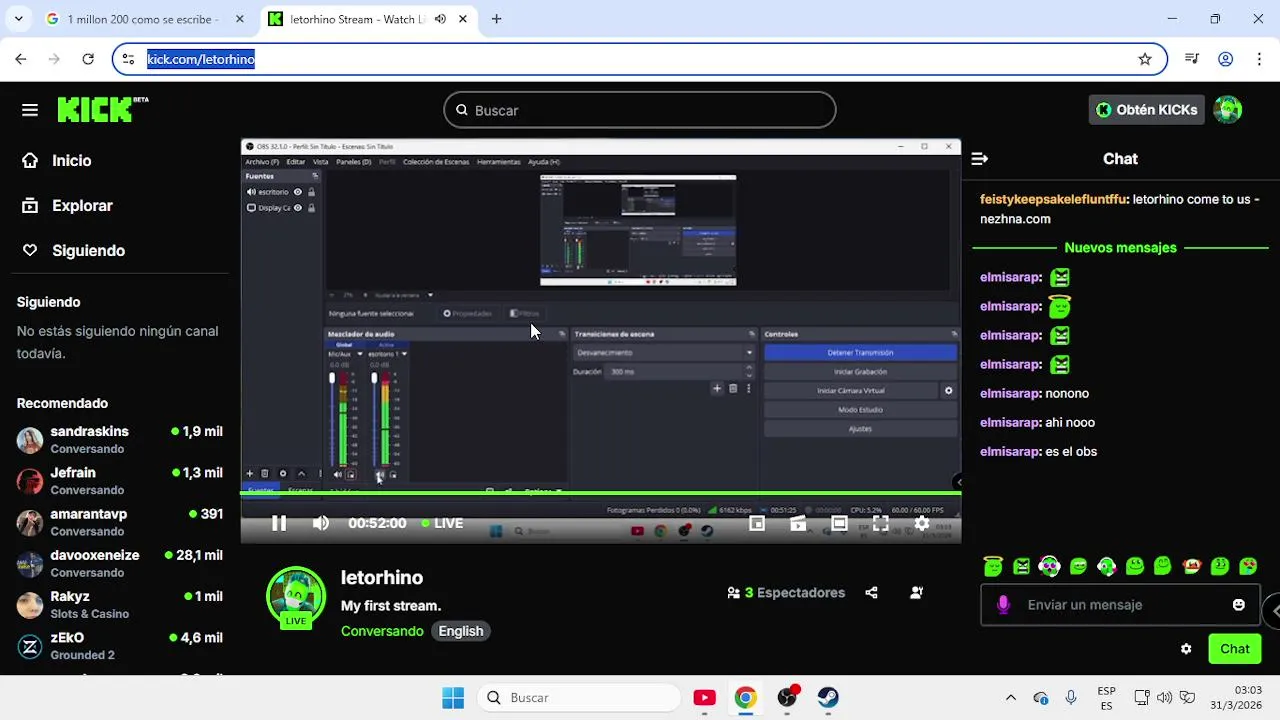The width and height of the screenshot is (1280, 720).
Task: Click Nuevos mensajes divider to jump down
Action: click(1120, 247)
